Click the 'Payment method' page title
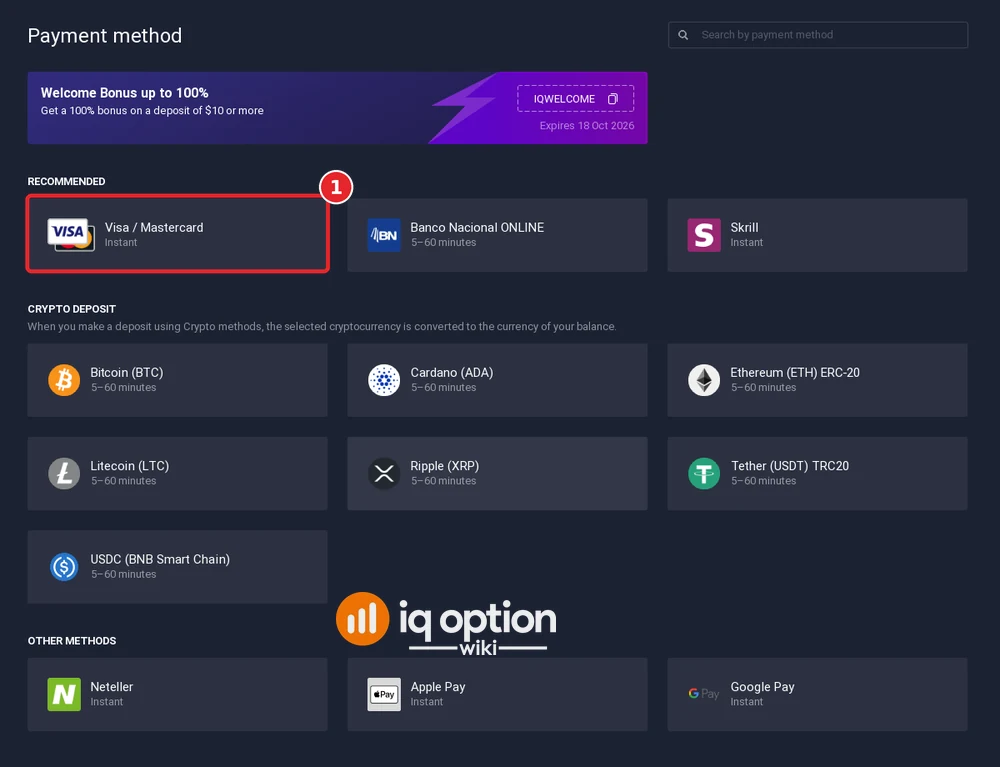Image resolution: width=1000 pixels, height=767 pixels. [x=105, y=36]
